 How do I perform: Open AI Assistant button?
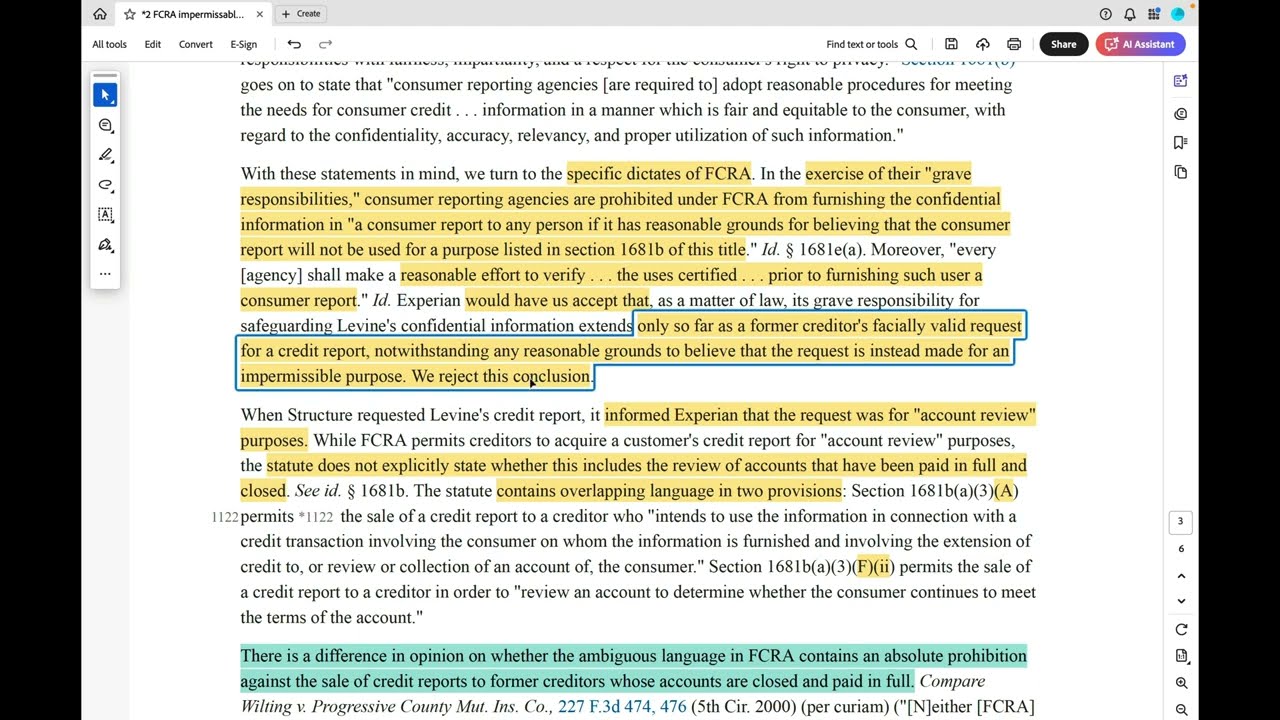(1140, 44)
